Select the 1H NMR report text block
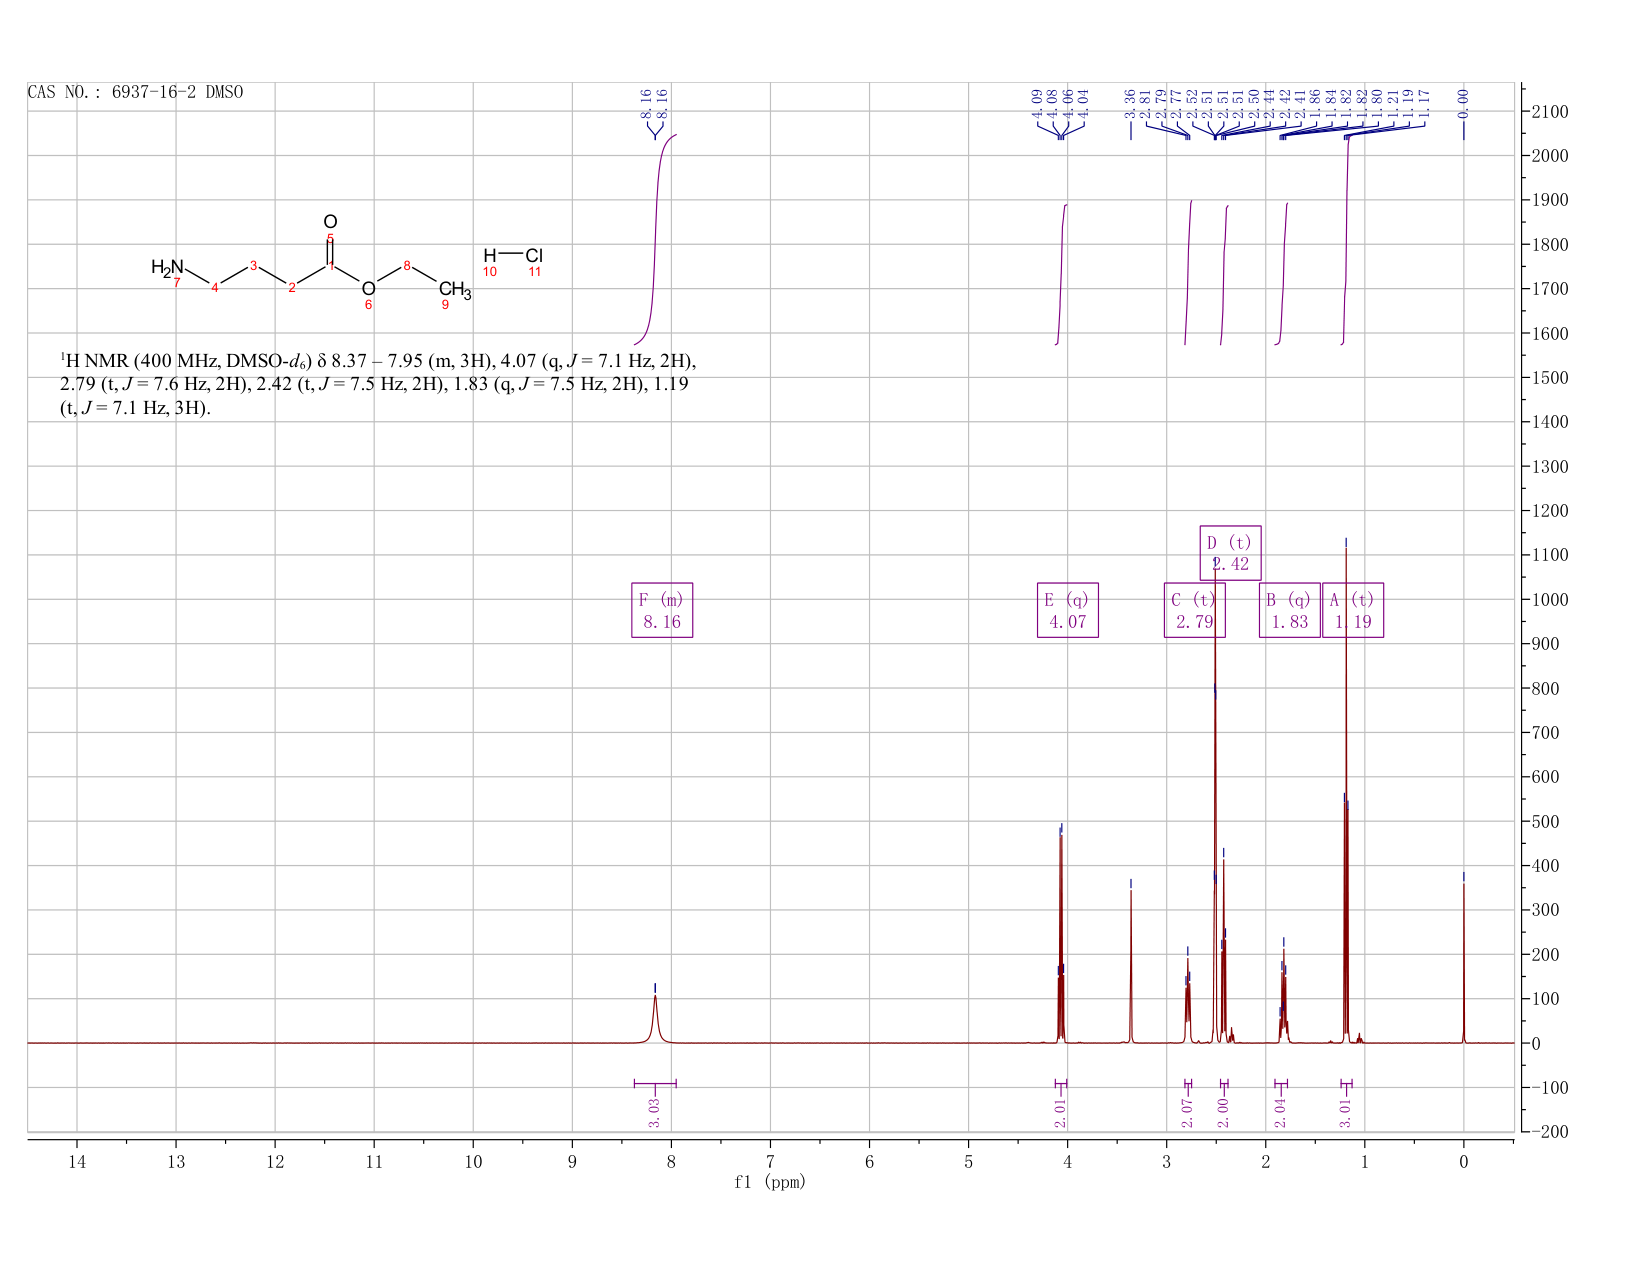 378,384
